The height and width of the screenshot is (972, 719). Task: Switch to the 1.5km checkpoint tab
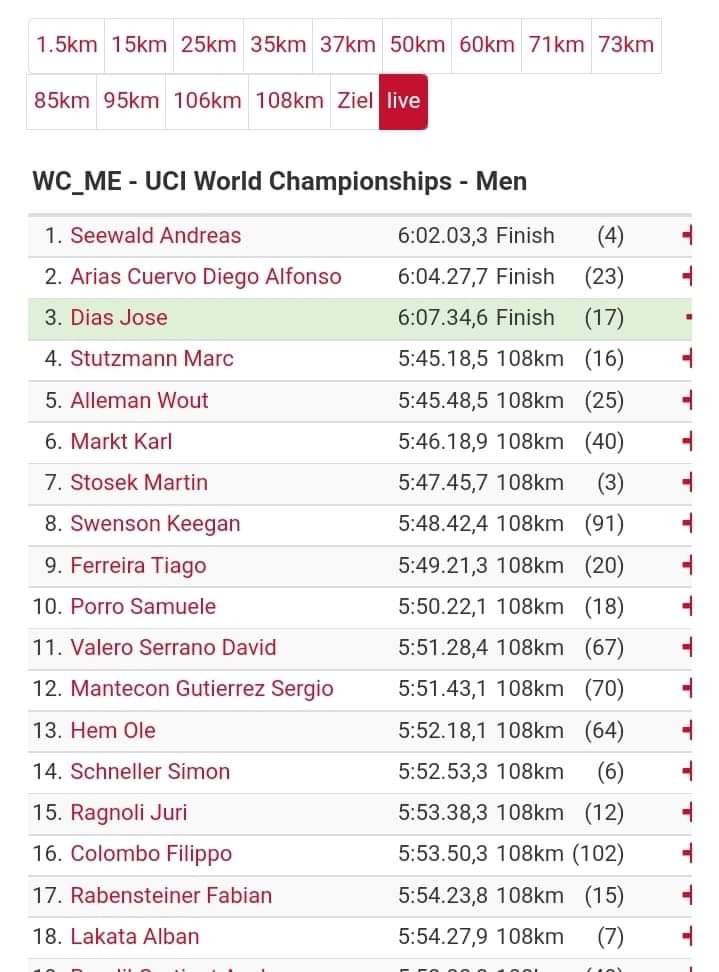pos(66,45)
